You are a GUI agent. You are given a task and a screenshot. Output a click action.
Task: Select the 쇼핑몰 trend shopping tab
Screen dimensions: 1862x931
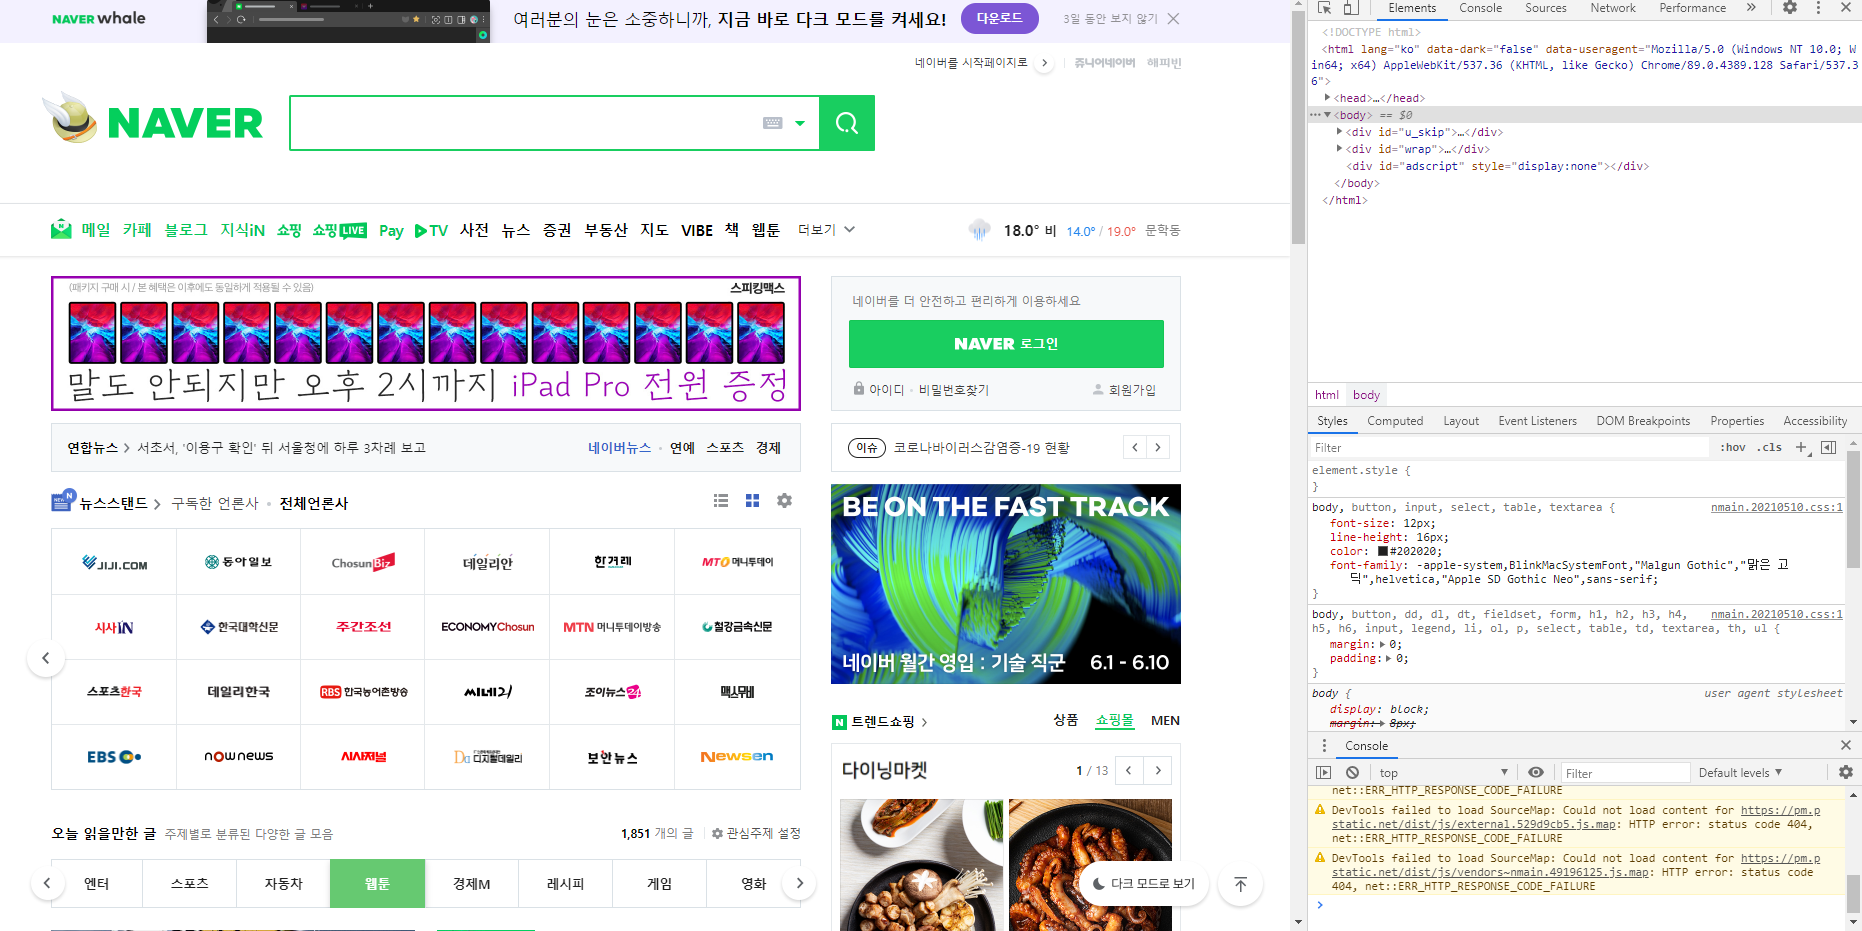pyautogui.click(x=1115, y=720)
